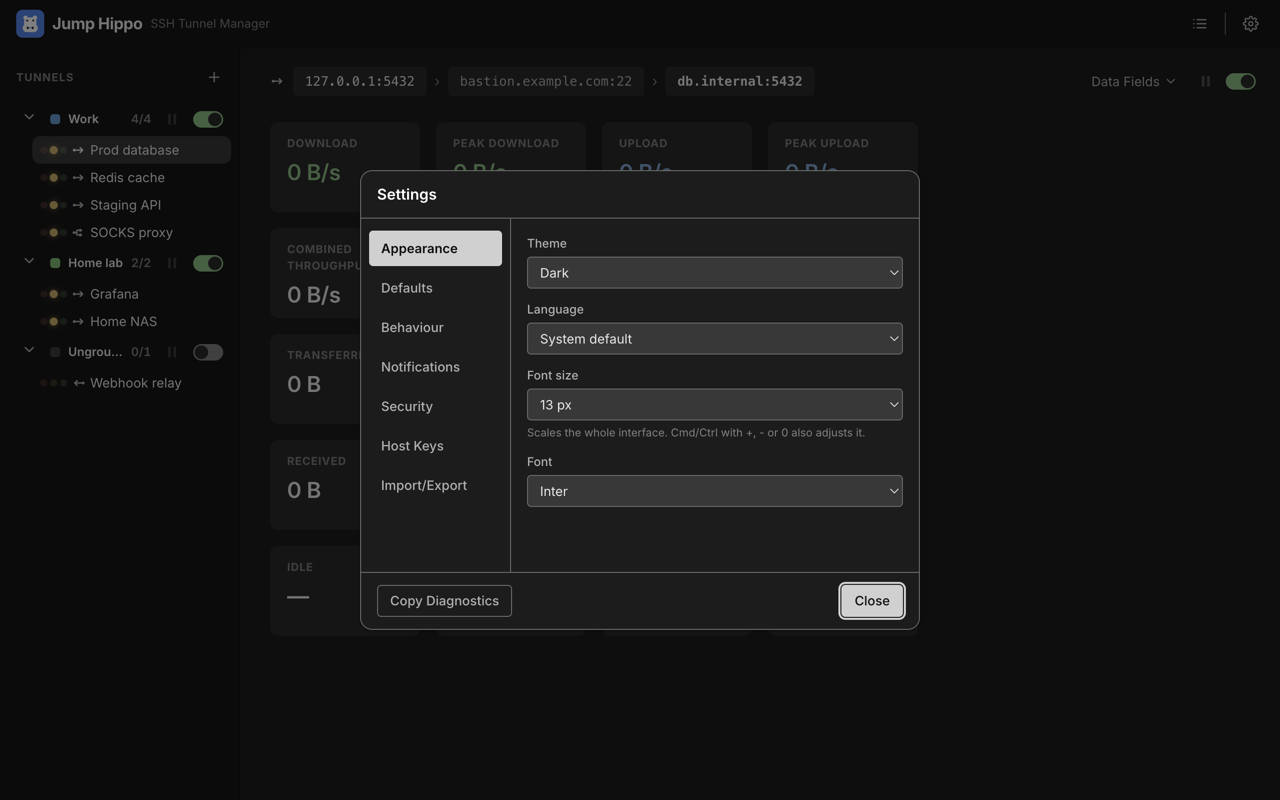The image size is (1280, 800).
Task: Click the db.internal:5432 destination chip
Action: [x=740, y=81]
